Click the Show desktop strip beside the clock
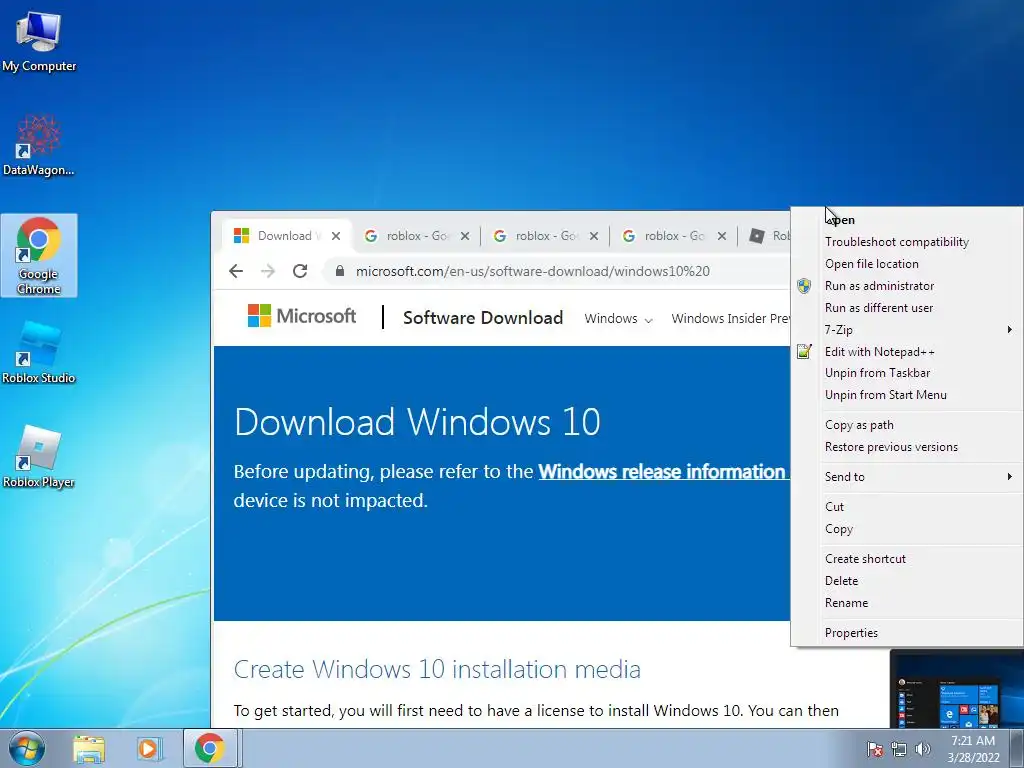 pos(1017,748)
